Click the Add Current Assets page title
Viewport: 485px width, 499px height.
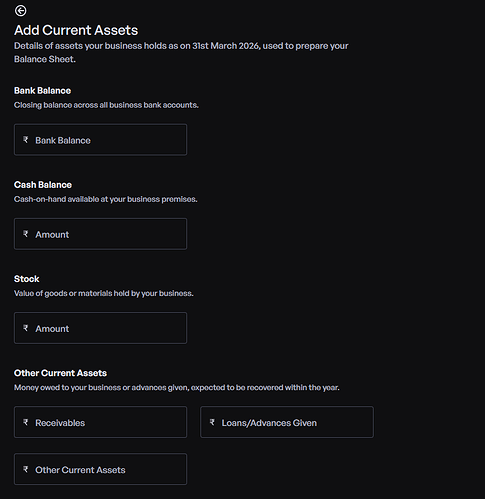(x=76, y=30)
